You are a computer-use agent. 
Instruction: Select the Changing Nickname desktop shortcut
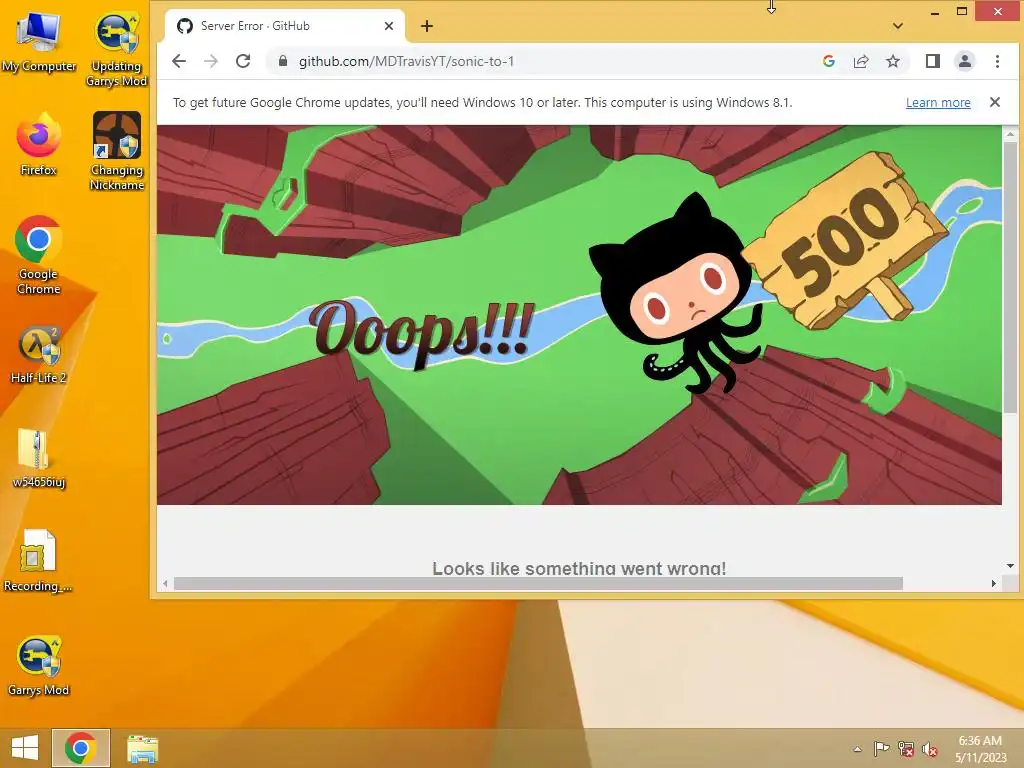[x=117, y=152]
